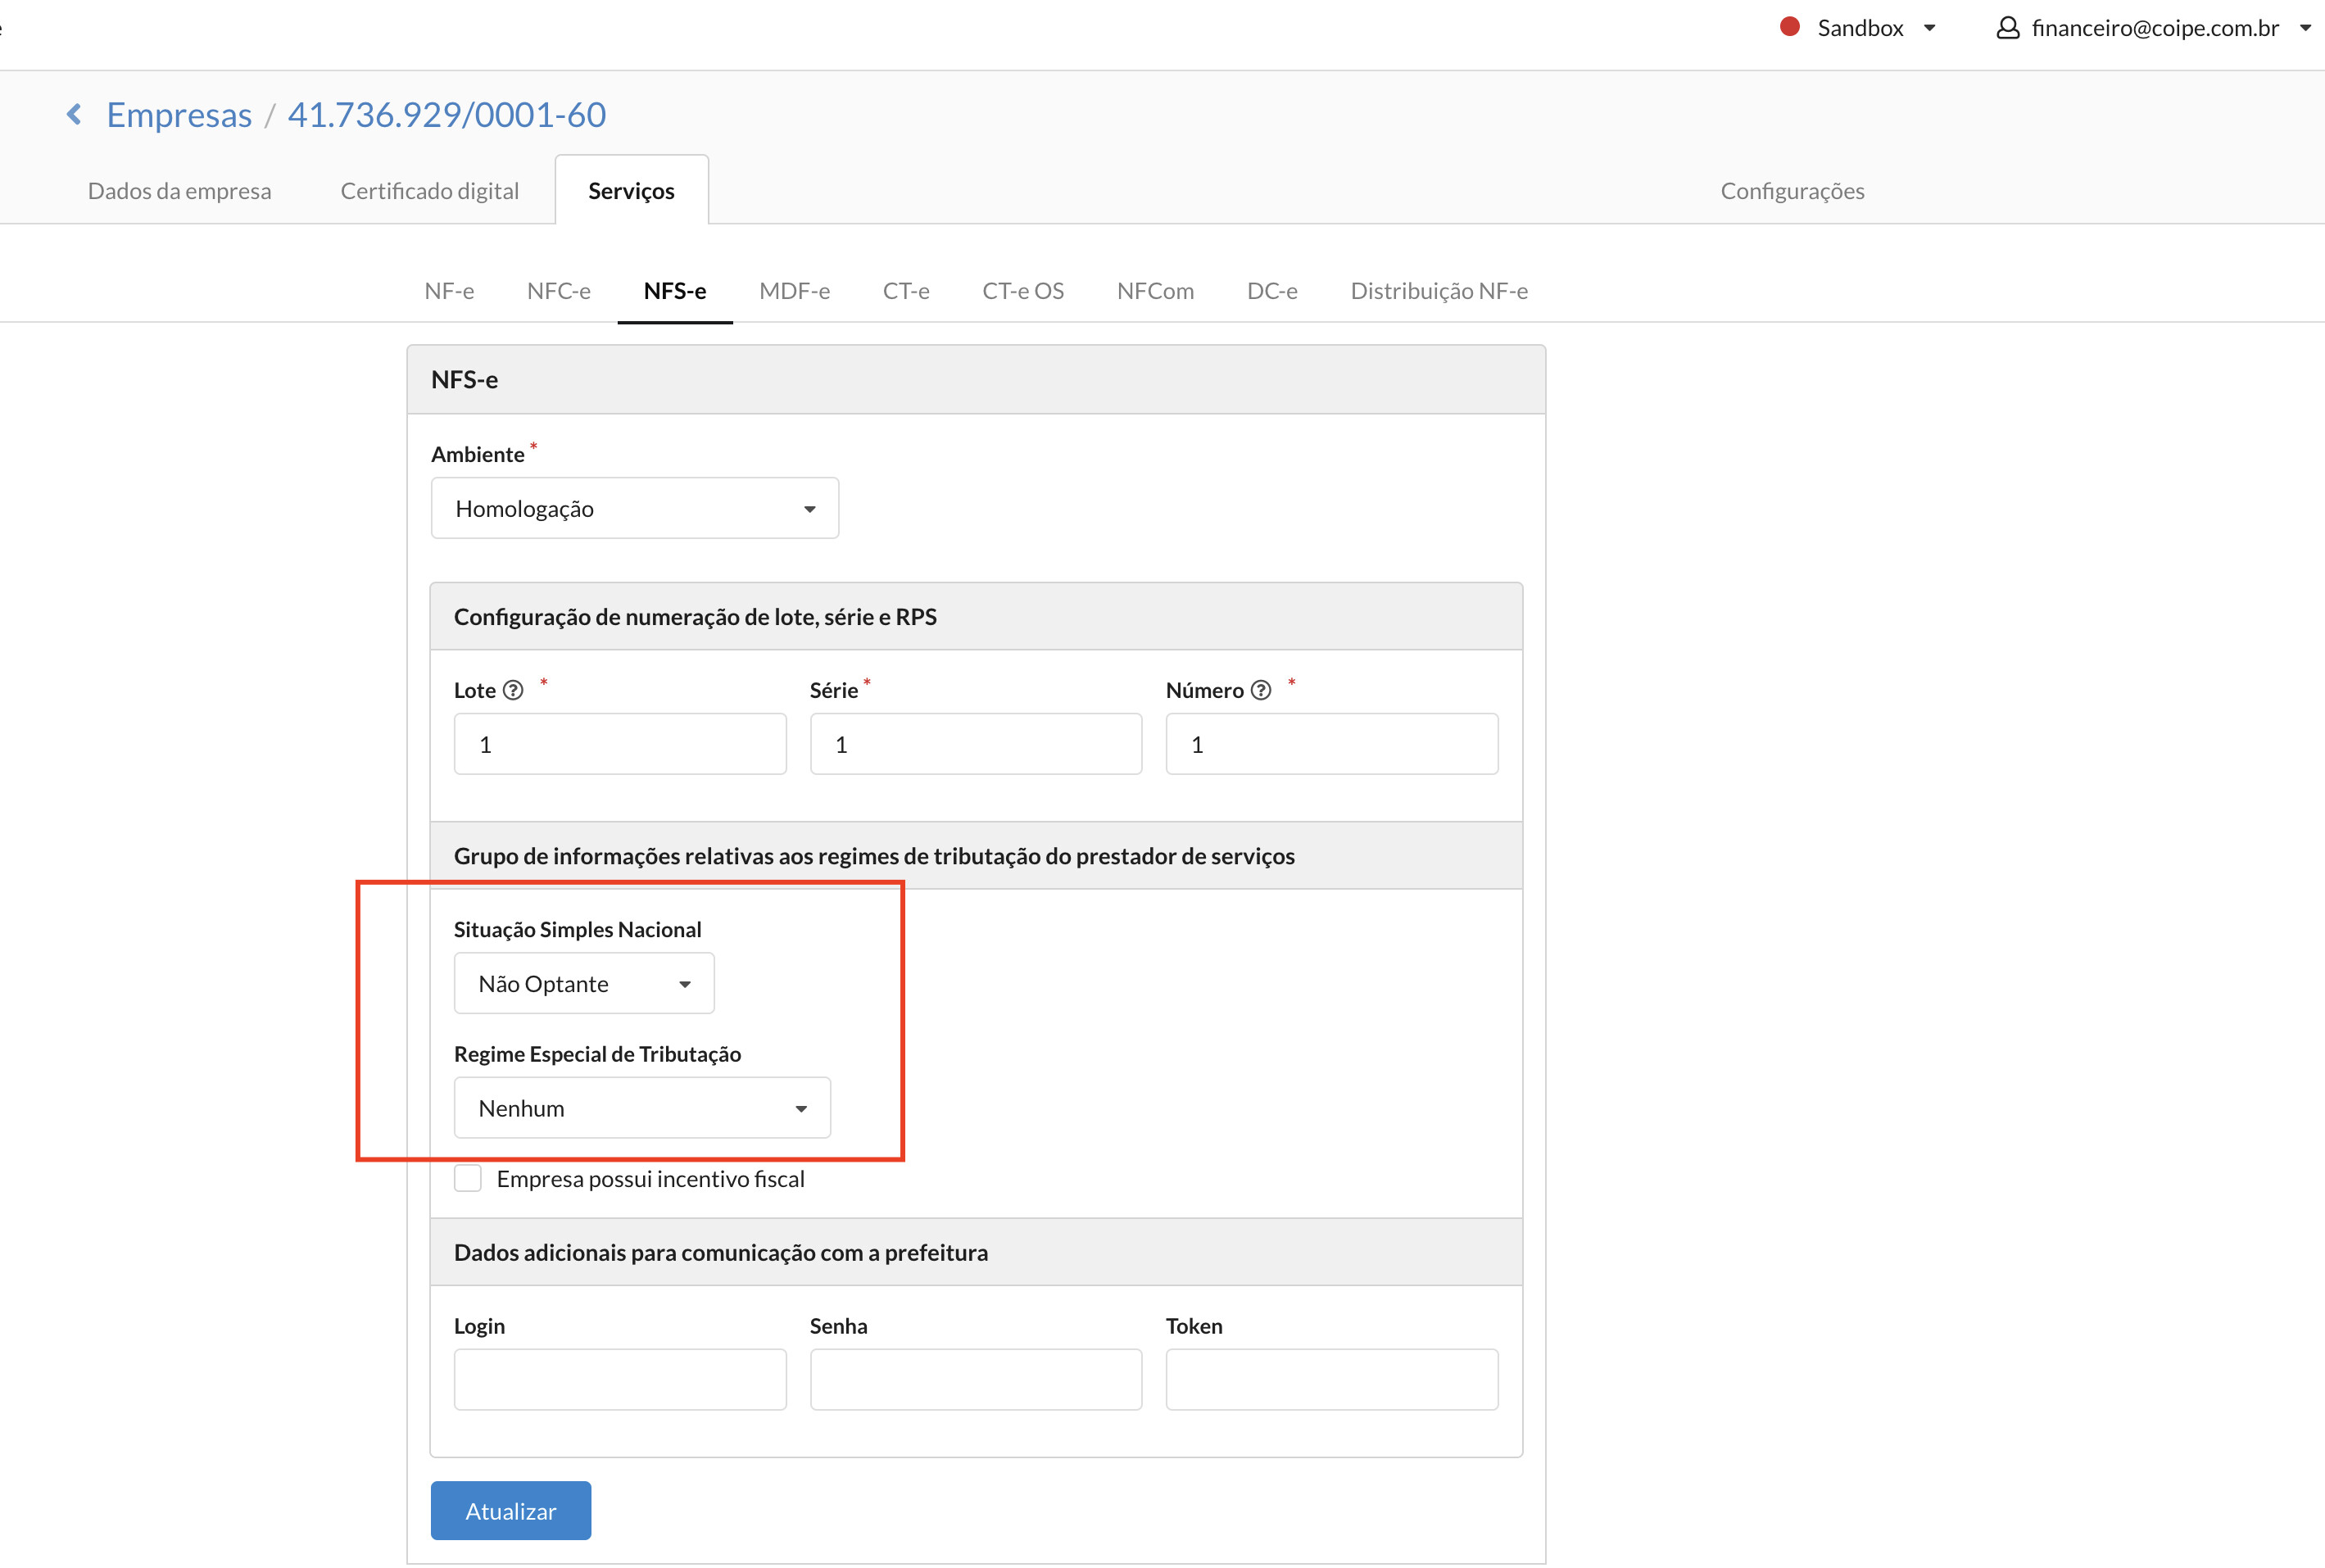The height and width of the screenshot is (1568, 2325).
Task: Expand the Situação Simples Nacional dropdown
Action: pos(584,983)
